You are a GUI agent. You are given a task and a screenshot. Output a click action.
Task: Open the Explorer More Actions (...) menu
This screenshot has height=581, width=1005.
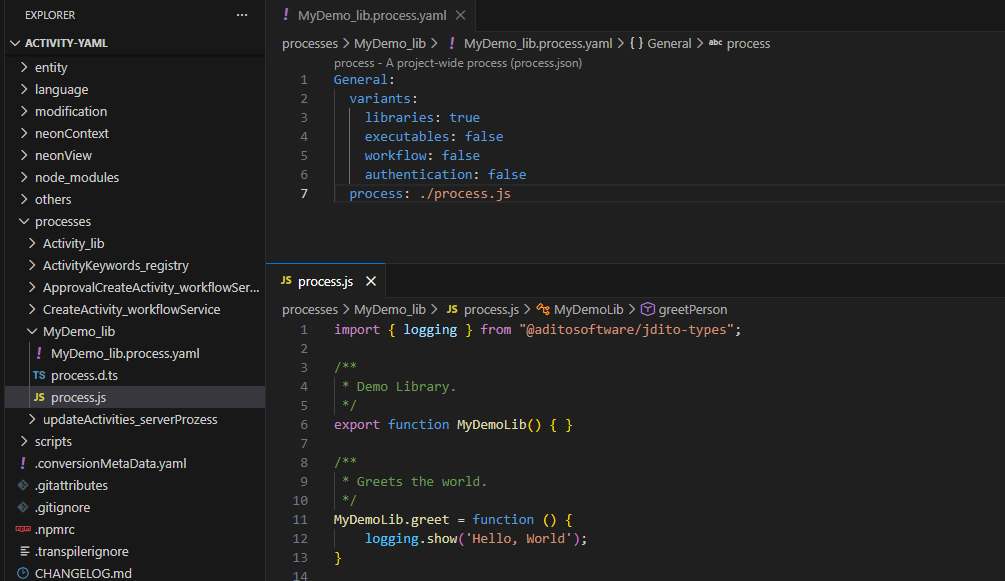tap(242, 15)
